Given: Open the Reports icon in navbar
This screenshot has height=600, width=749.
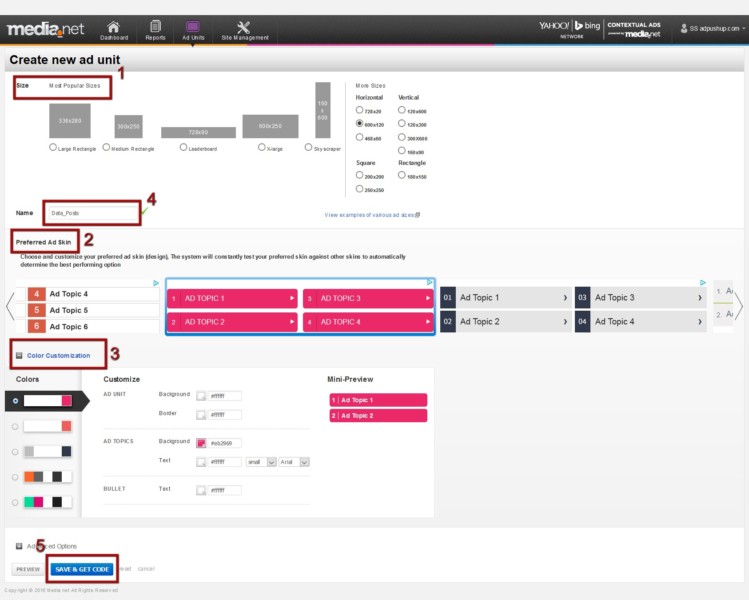Looking at the screenshot, I should [155, 29].
